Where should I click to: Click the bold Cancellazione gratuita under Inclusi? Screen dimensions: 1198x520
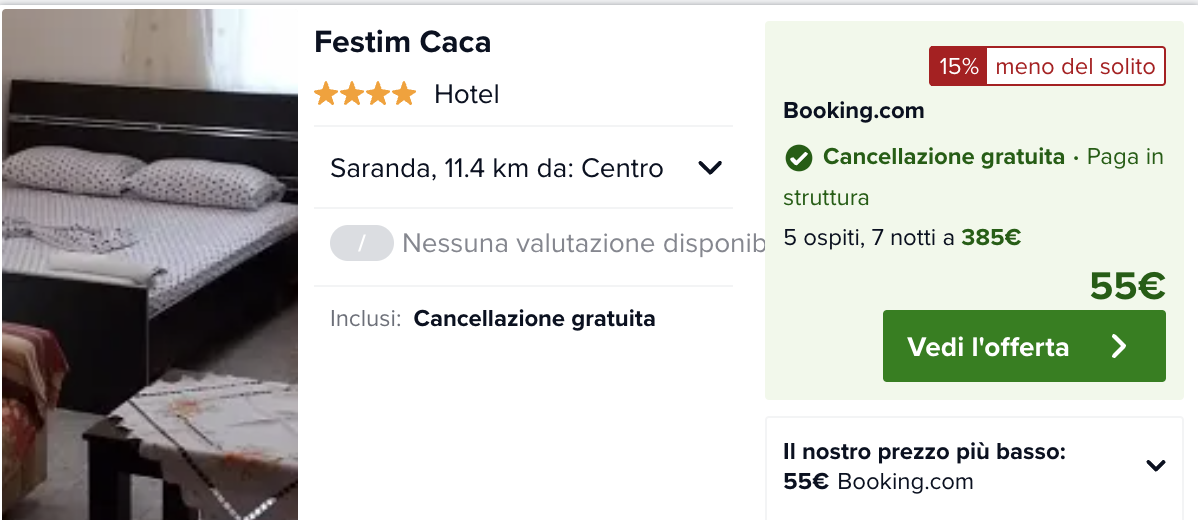pos(534,318)
